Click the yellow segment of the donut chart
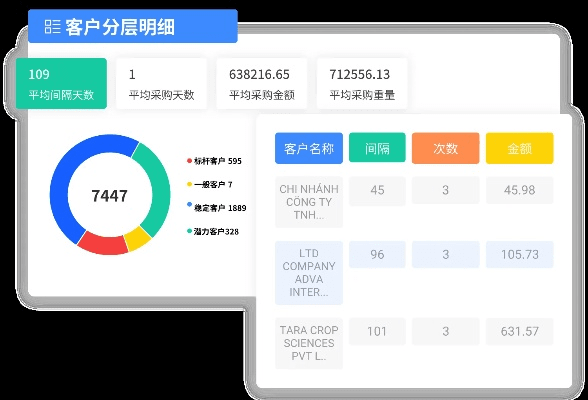Viewport: 588px width, 400px height. coord(138,239)
